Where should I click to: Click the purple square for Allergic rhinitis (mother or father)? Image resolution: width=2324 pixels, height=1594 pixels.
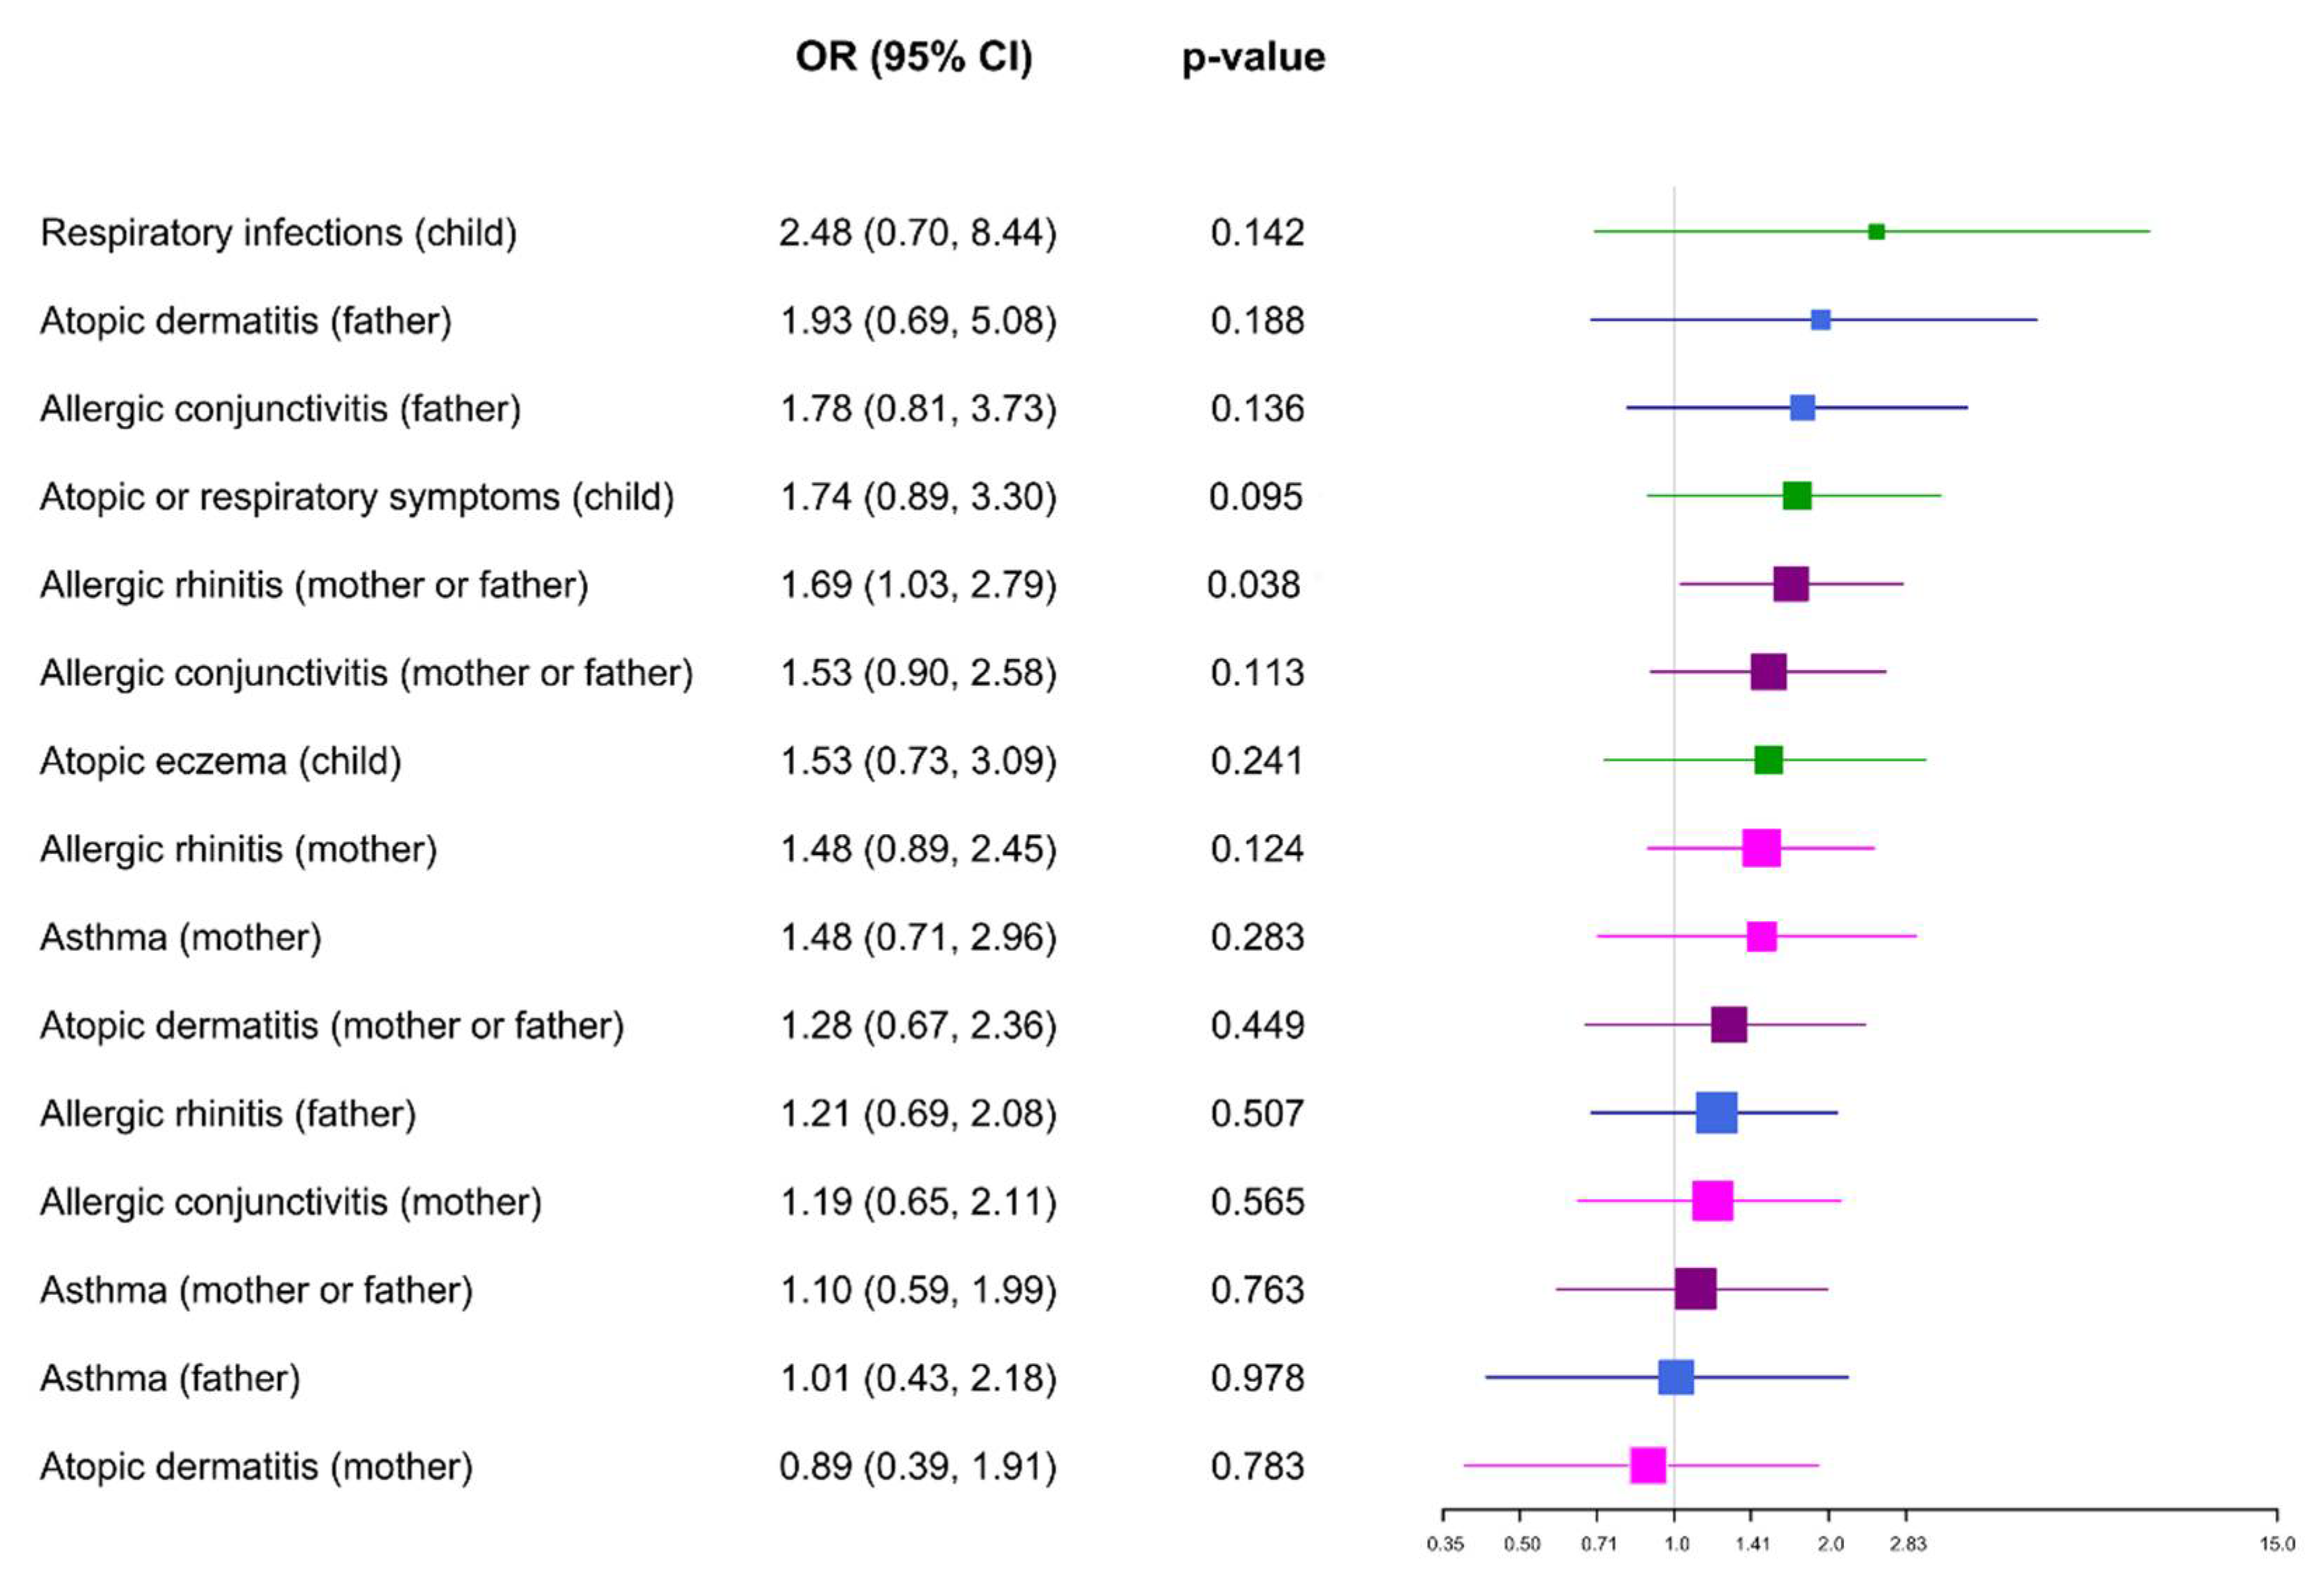[1790, 584]
